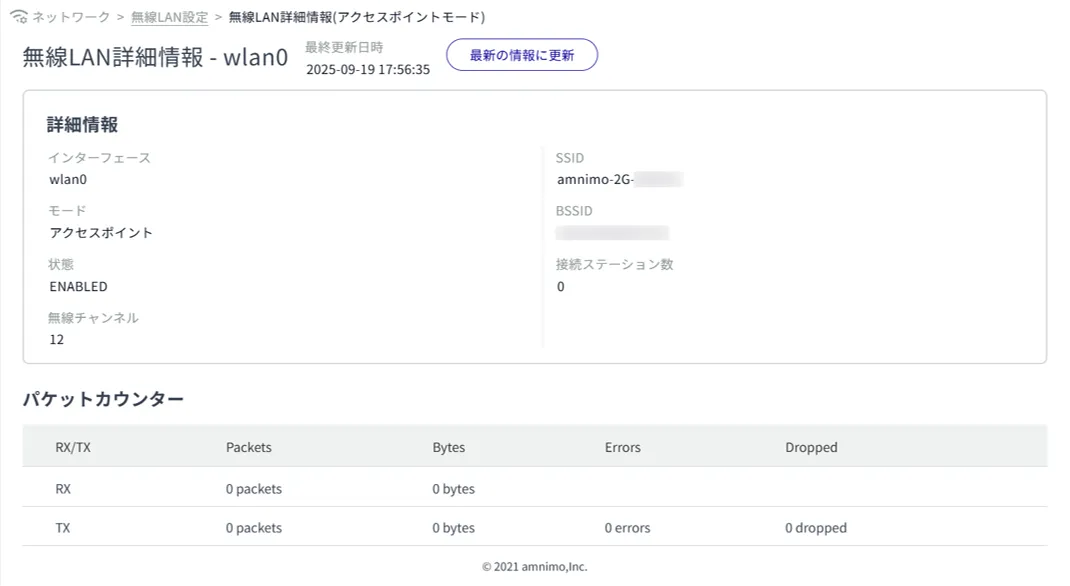Select the current breadcrumb 無線LAN詳細情報(アクセスポイントモード)
Image resolution: width=1070 pixels, height=586 pixels.
(357, 17)
